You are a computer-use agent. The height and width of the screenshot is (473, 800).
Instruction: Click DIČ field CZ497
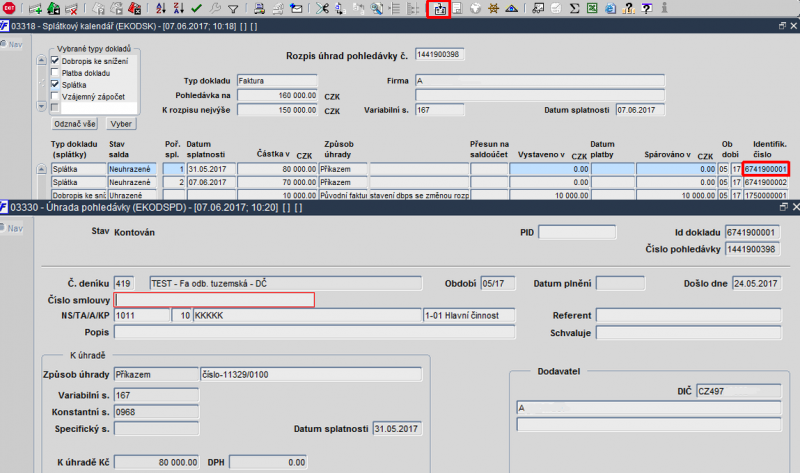(x=739, y=391)
